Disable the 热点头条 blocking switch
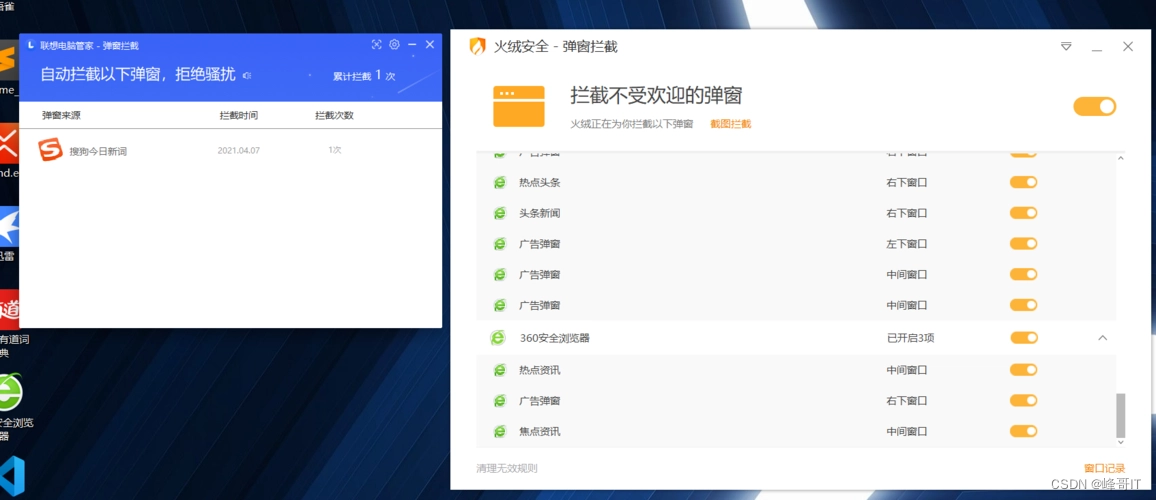Viewport: 1156px width, 500px height. coord(1024,182)
